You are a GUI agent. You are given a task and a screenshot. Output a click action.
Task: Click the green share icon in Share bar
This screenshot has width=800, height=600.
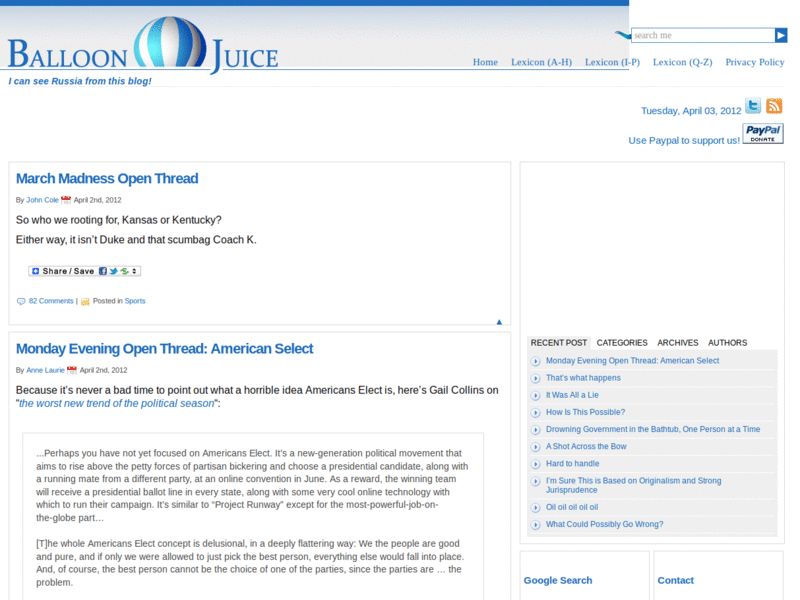[124, 271]
